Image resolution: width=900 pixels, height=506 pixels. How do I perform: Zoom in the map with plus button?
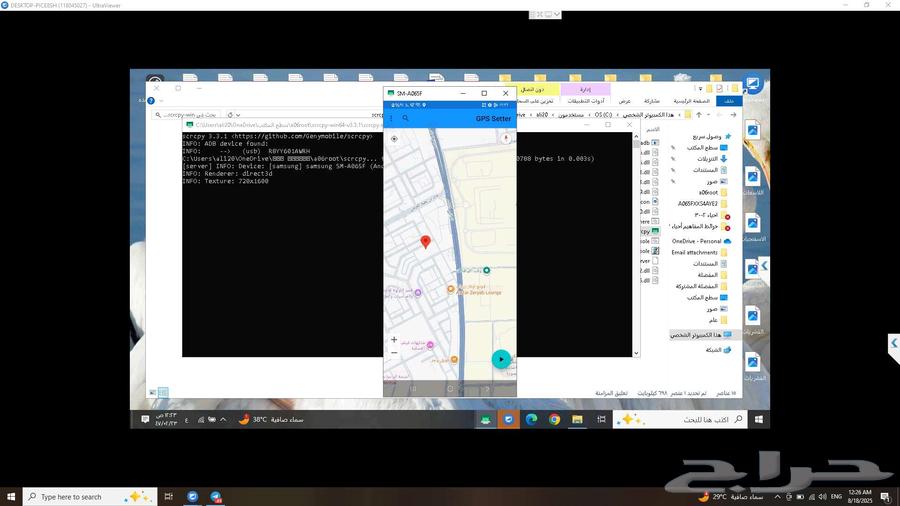[394, 340]
